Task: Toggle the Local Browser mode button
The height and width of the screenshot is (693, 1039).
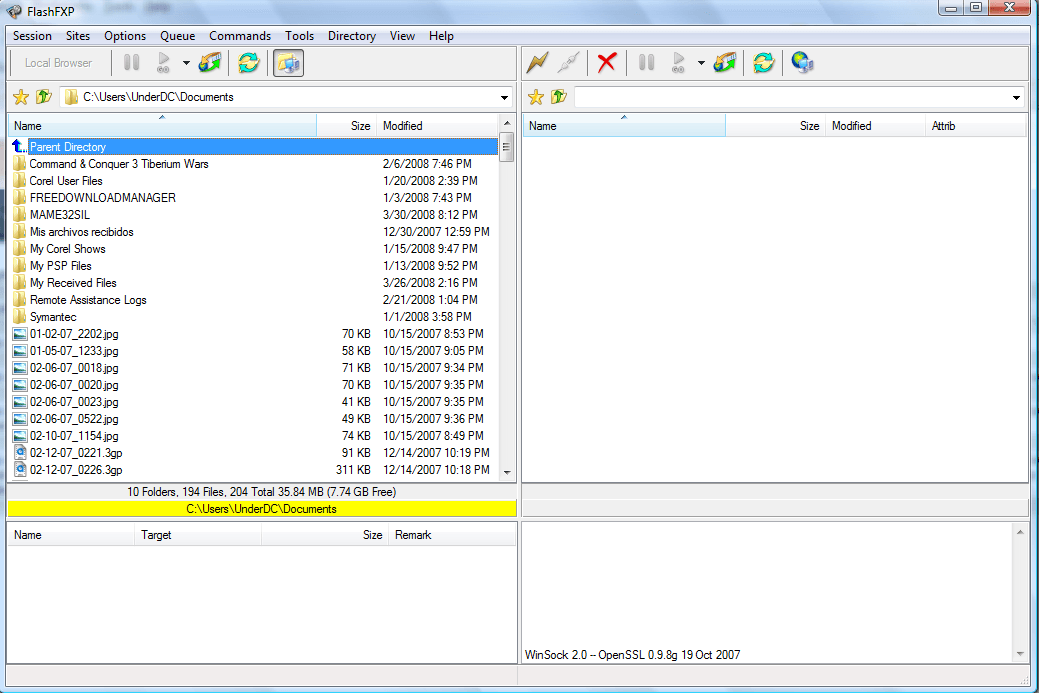Action: 59,62
